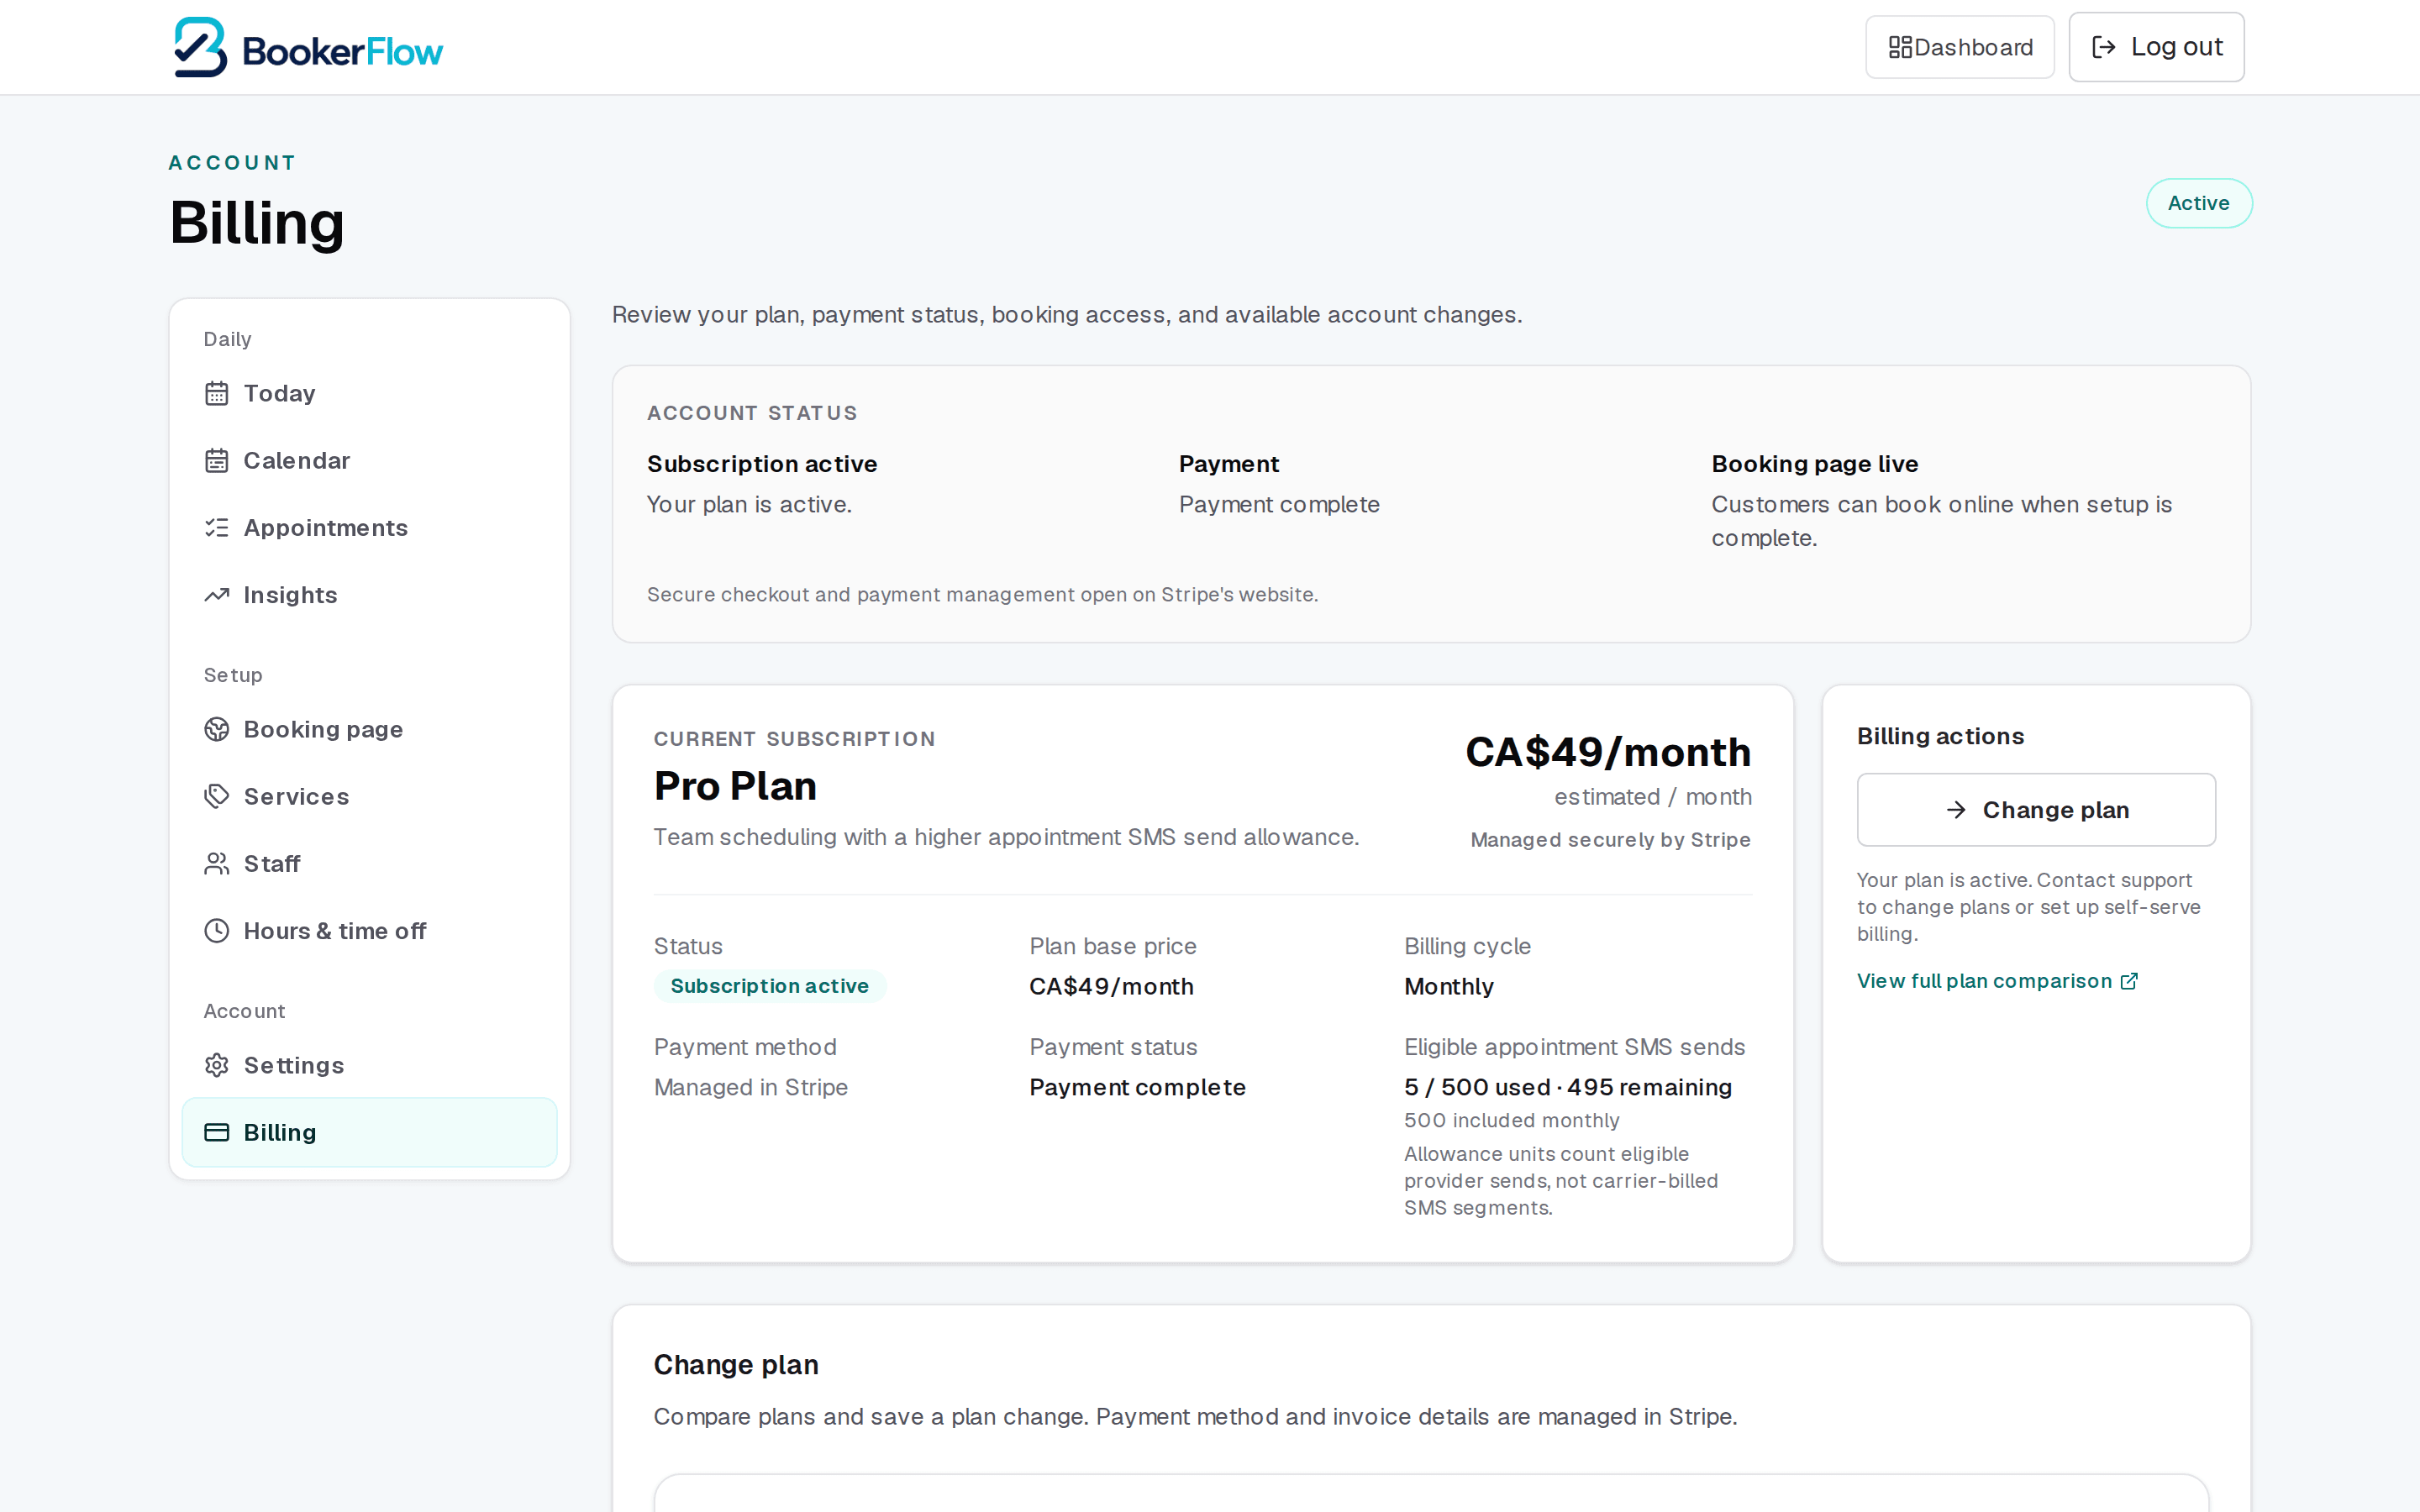Open Insights from the sidebar
Image resolution: width=2420 pixels, height=1512 pixels.
click(x=369, y=595)
